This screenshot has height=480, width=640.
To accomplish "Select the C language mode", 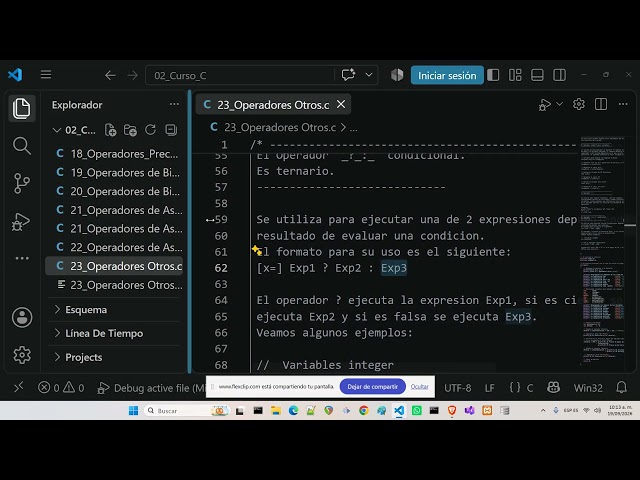I will [530, 388].
